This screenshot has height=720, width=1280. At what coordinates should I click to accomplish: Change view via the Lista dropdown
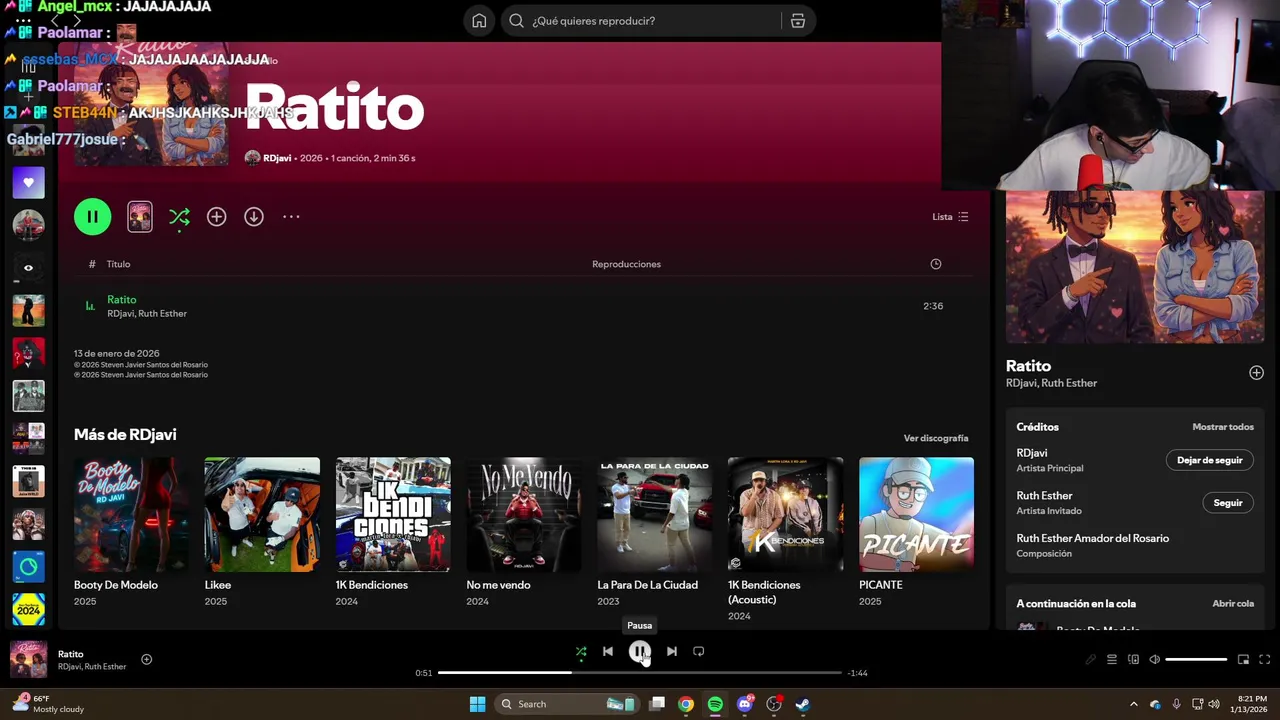point(950,217)
